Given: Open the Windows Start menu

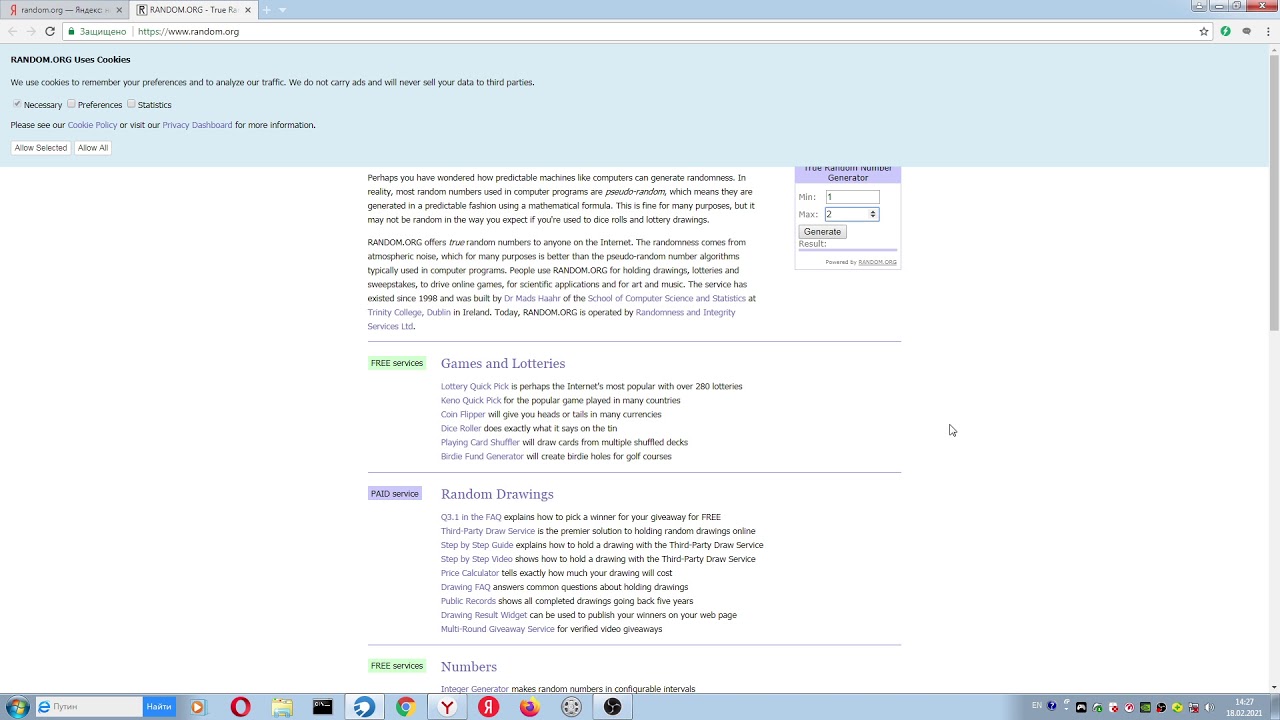Looking at the screenshot, I should (x=17, y=707).
